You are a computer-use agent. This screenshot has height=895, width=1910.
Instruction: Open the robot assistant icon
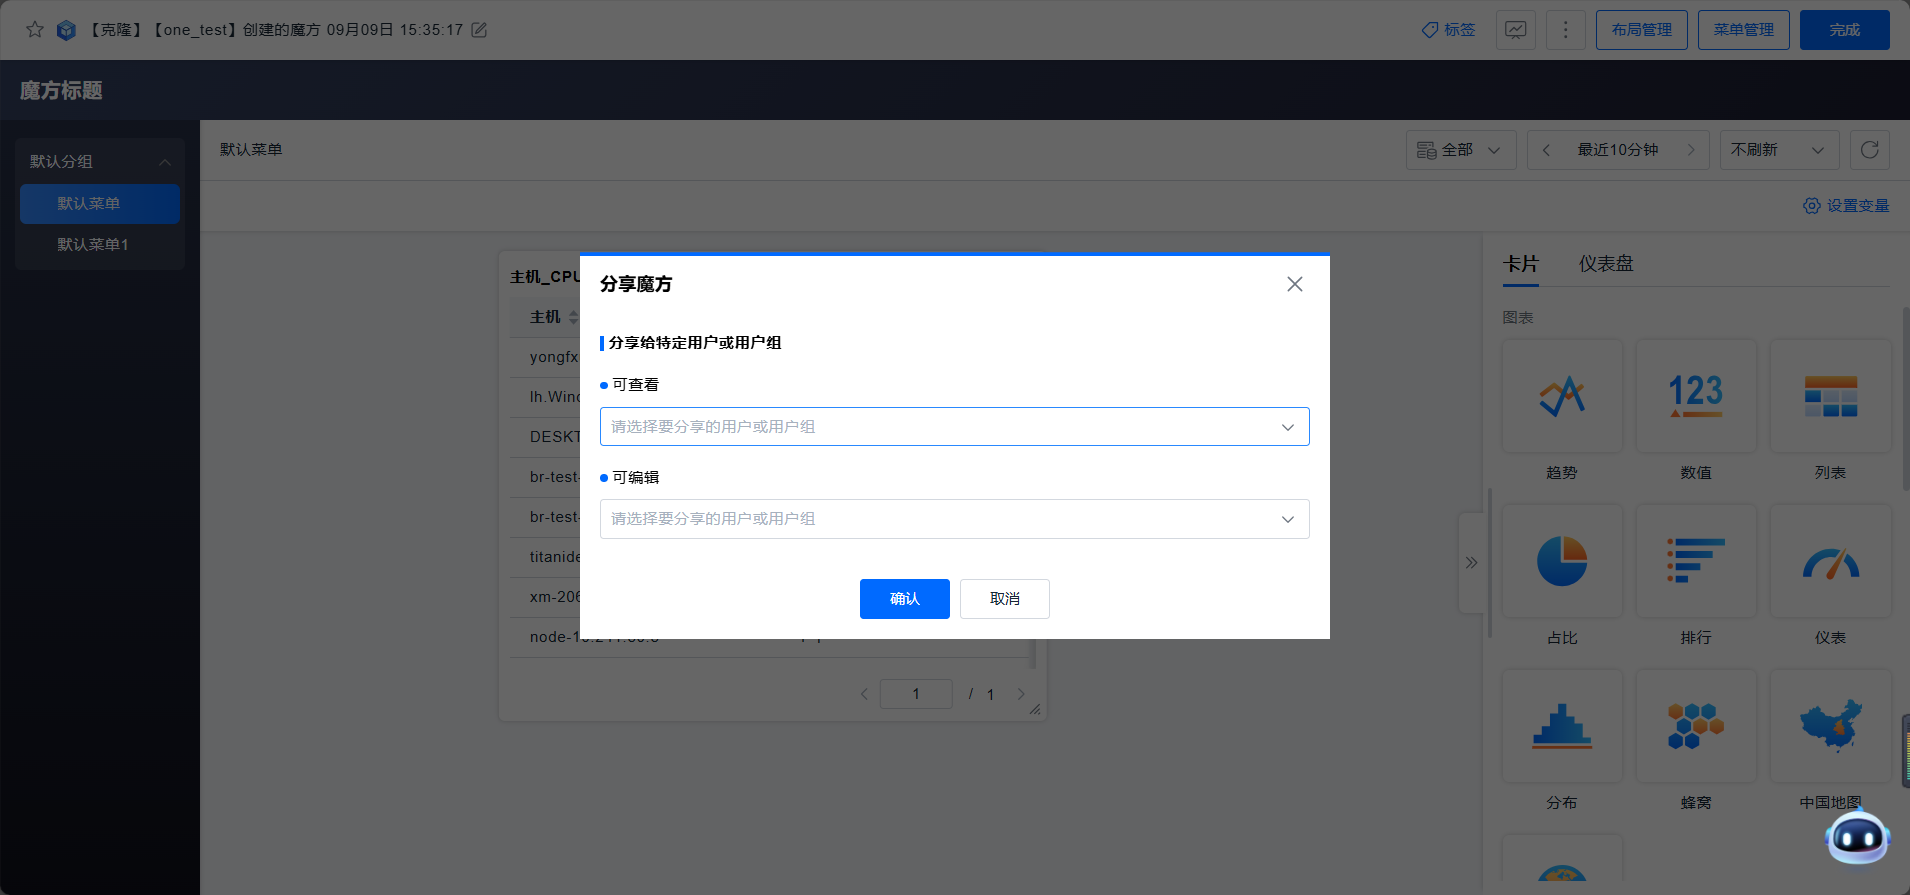tap(1857, 837)
